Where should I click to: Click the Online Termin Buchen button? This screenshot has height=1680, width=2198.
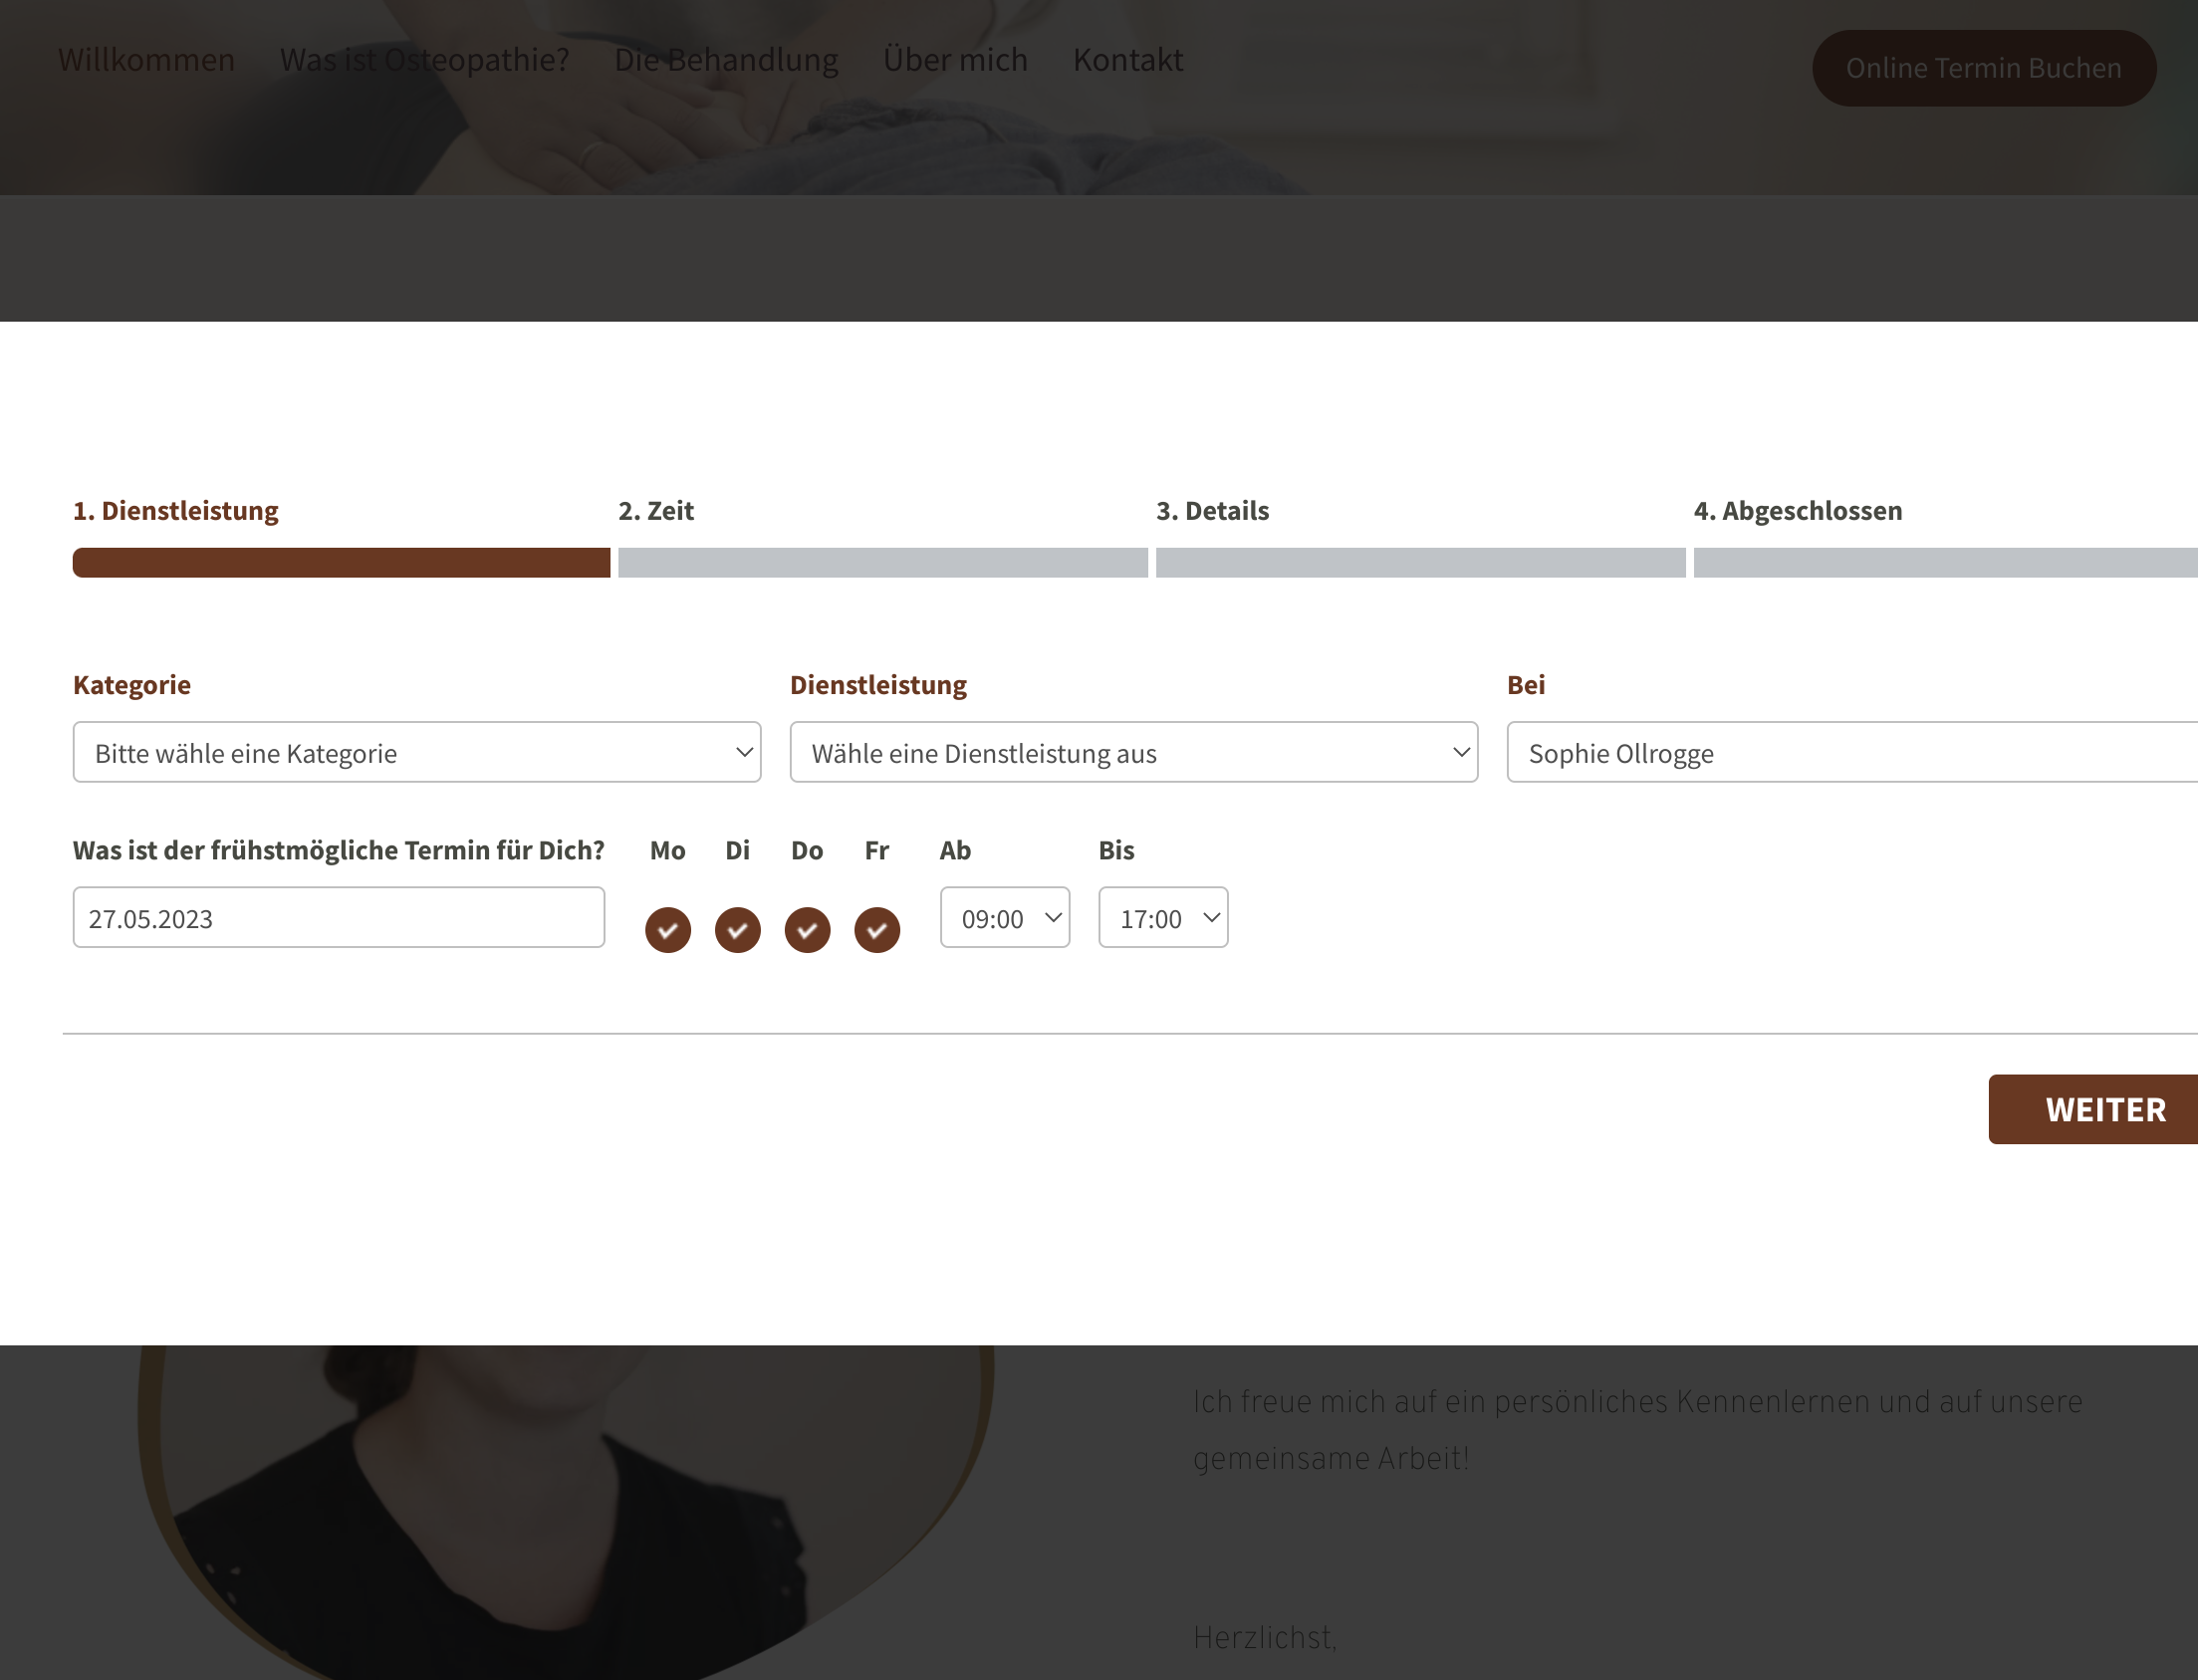(x=1984, y=68)
